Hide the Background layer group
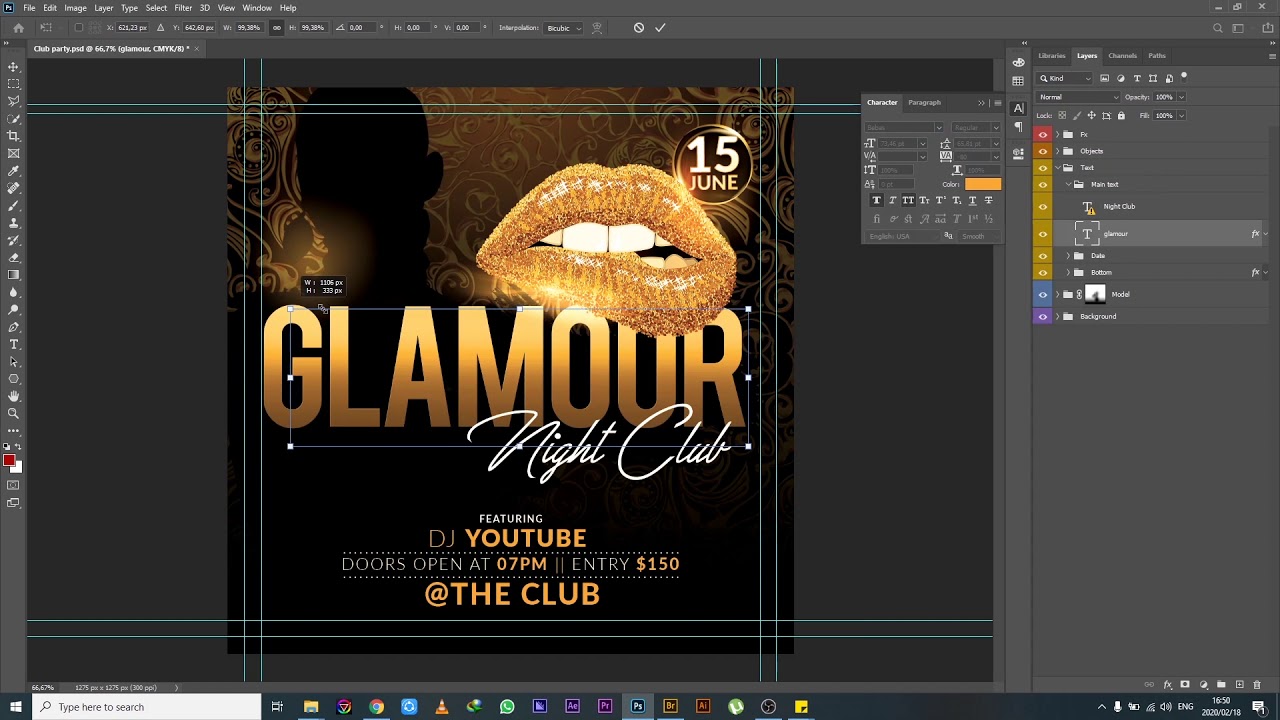This screenshot has width=1280, height=720. (1043, 316)
